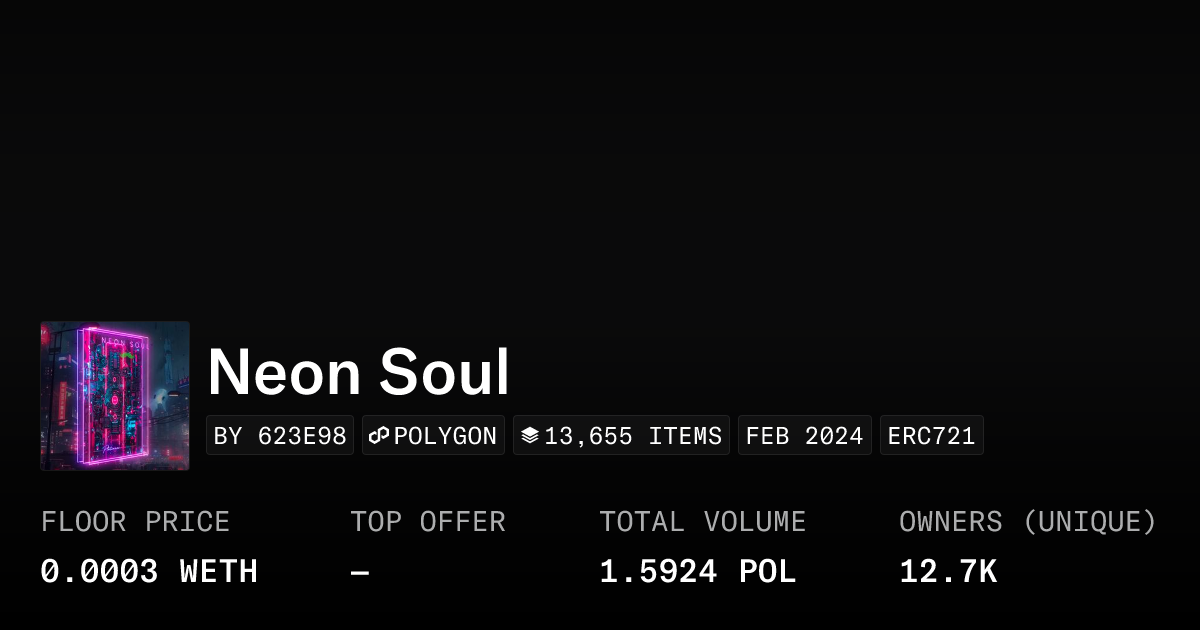The height and width of the screenshot is (630, 1200).
Task: Click the WETH currency unit in floor price
Action: click(x=218, y=572)
